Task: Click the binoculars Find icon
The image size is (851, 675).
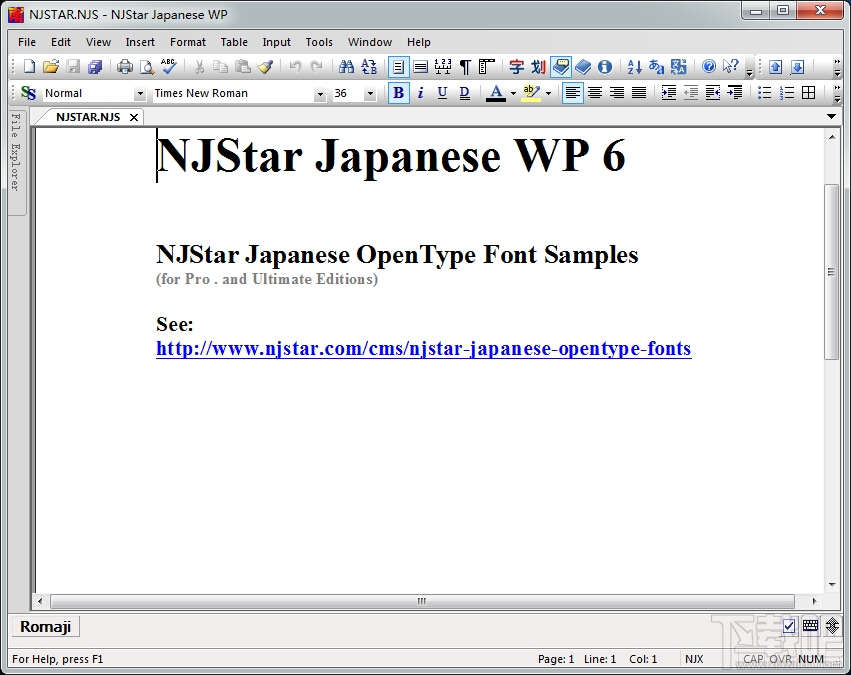Action: pos(346,67)
